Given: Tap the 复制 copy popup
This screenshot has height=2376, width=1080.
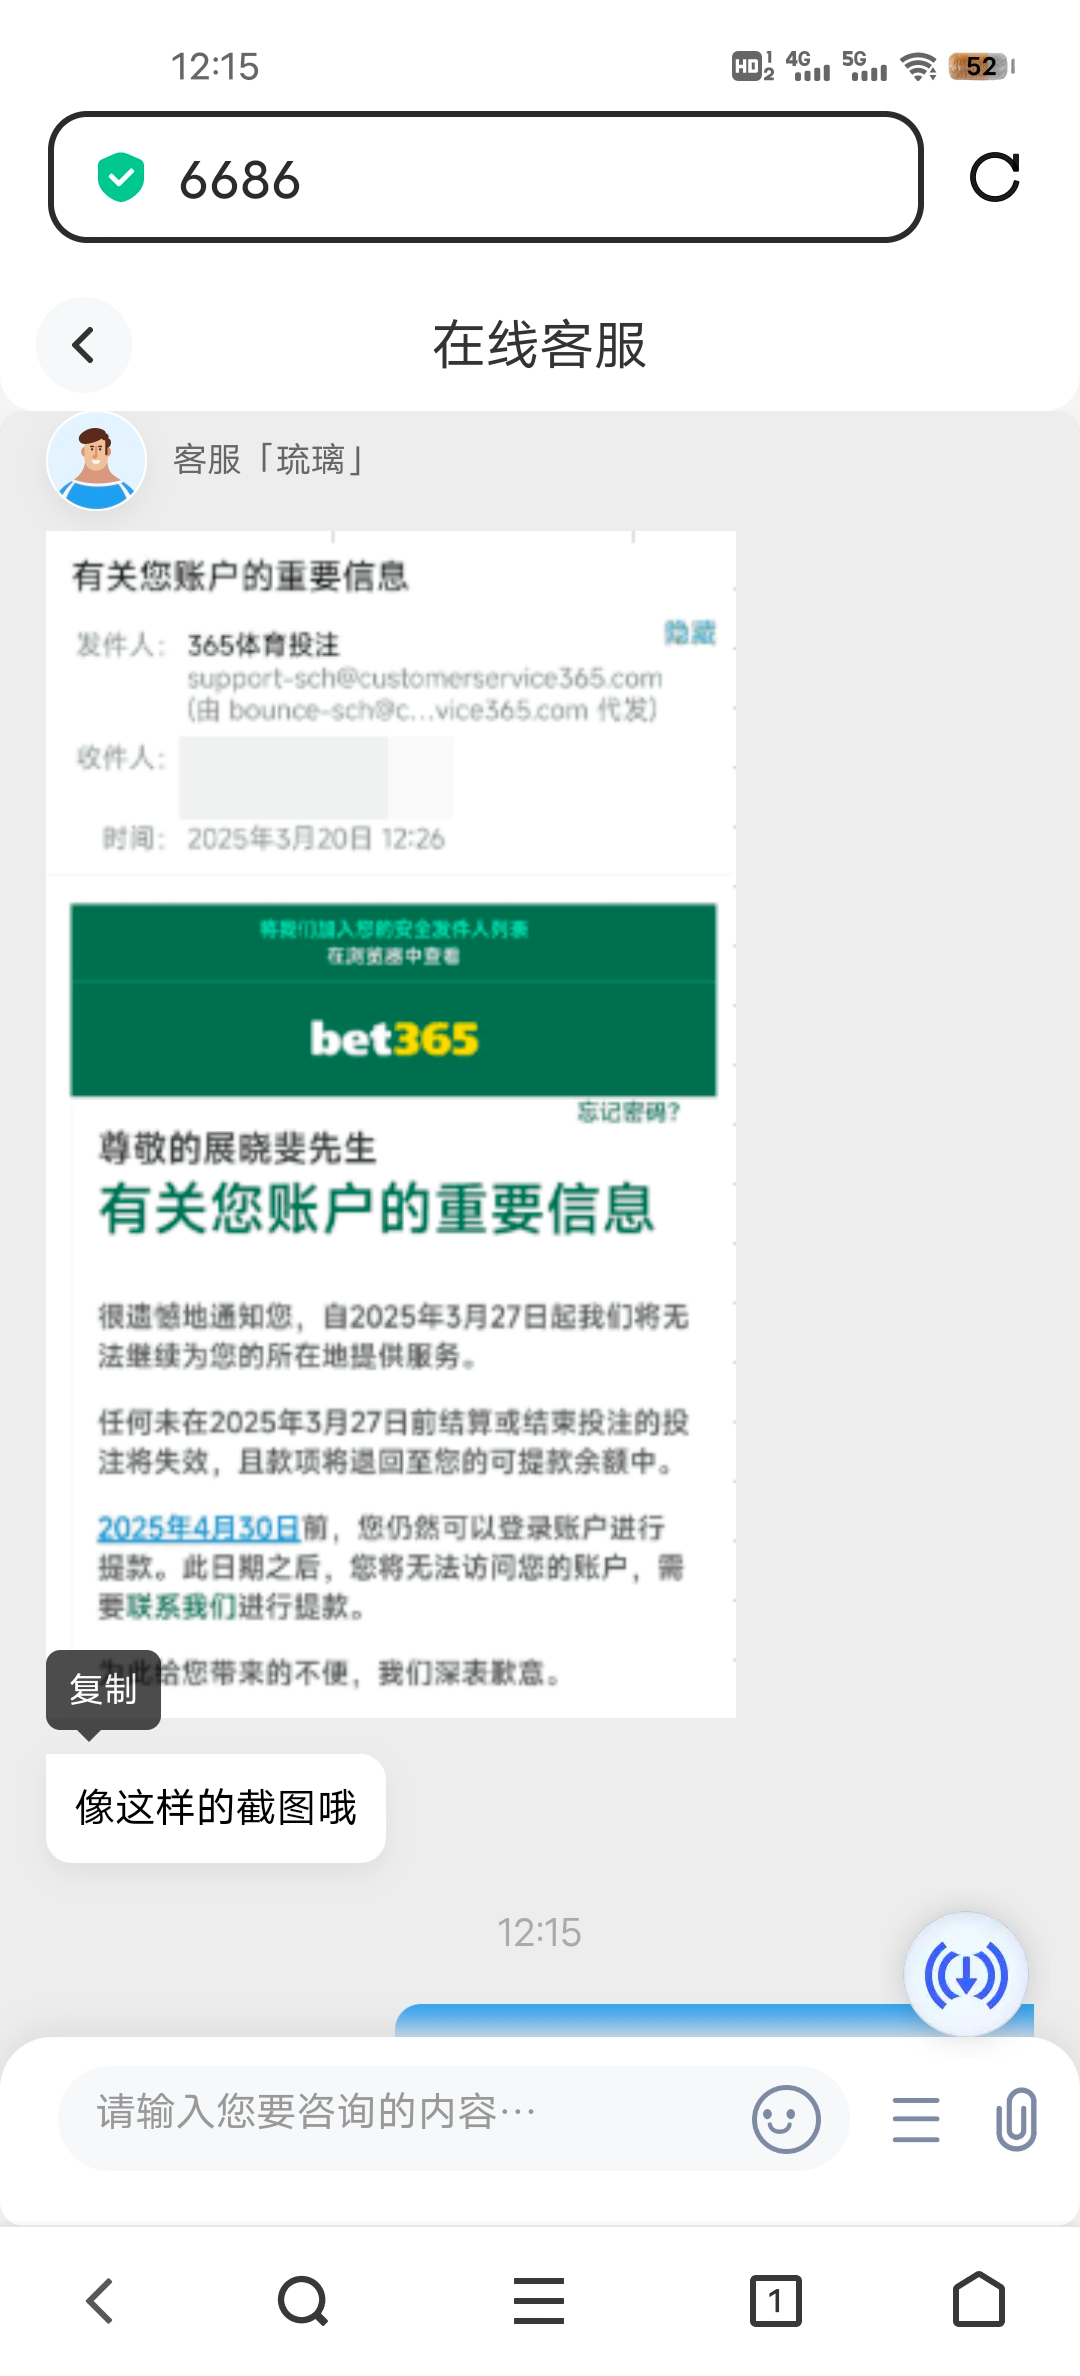Looking at the screenshot, I should click(103, 1689).
